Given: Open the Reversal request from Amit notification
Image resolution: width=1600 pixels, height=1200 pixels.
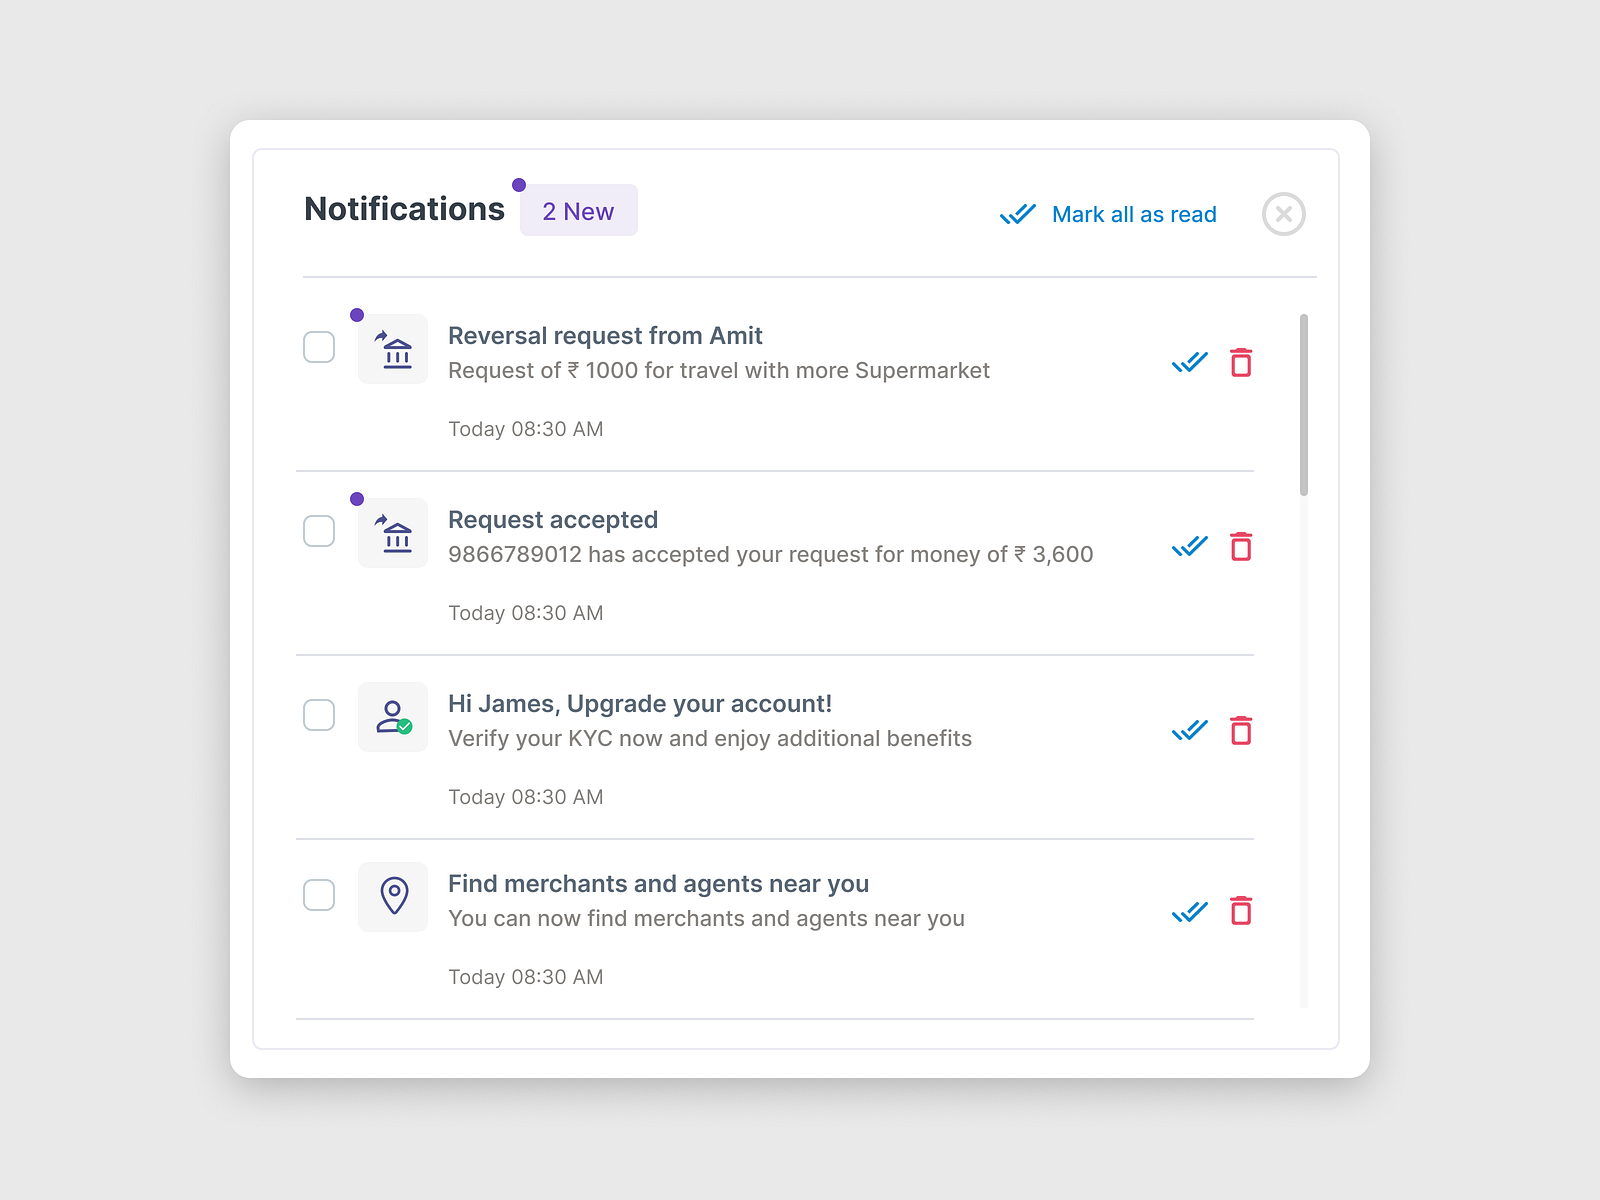Looking at the screenshot, I should [x=605, y=336].
